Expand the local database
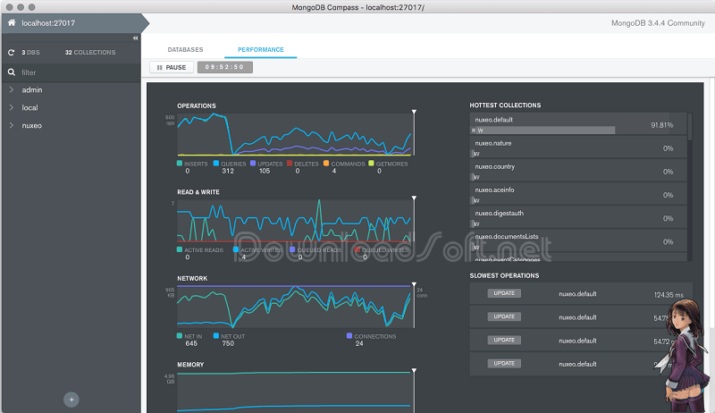The image size is (715, 413). (x=11, y=108)
